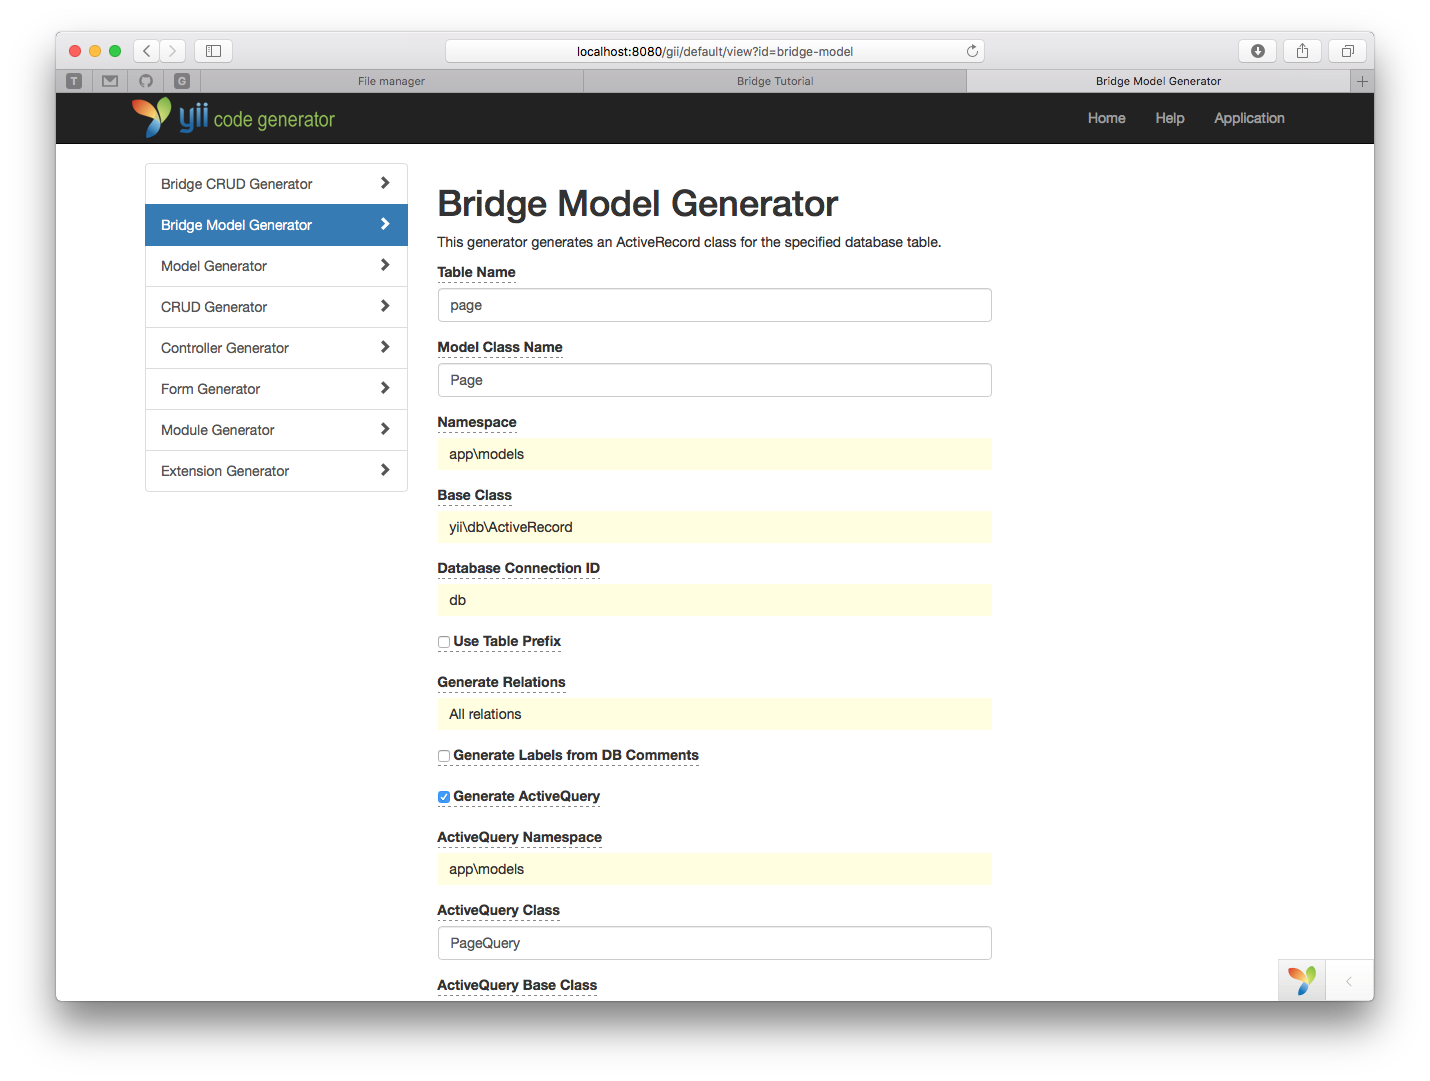Click the chevron next to Module Generator

(385, 429)
